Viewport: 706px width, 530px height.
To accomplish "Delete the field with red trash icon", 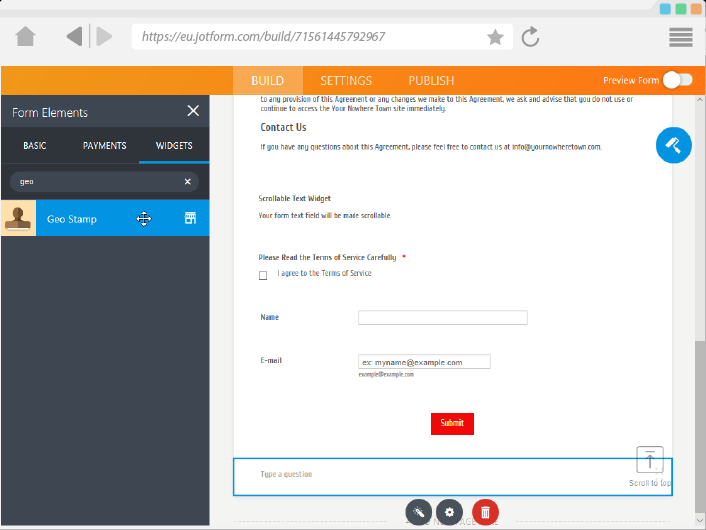I will [485, 512].
